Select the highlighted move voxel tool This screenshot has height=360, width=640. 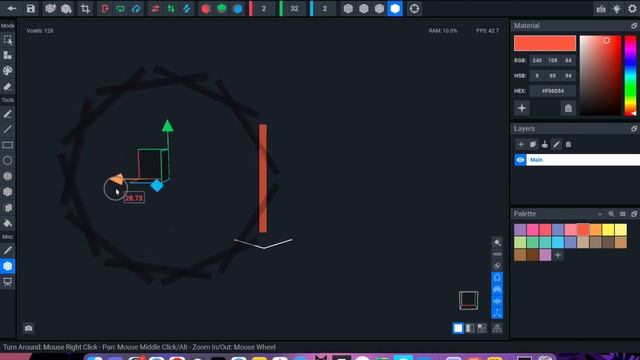[7, 266]
